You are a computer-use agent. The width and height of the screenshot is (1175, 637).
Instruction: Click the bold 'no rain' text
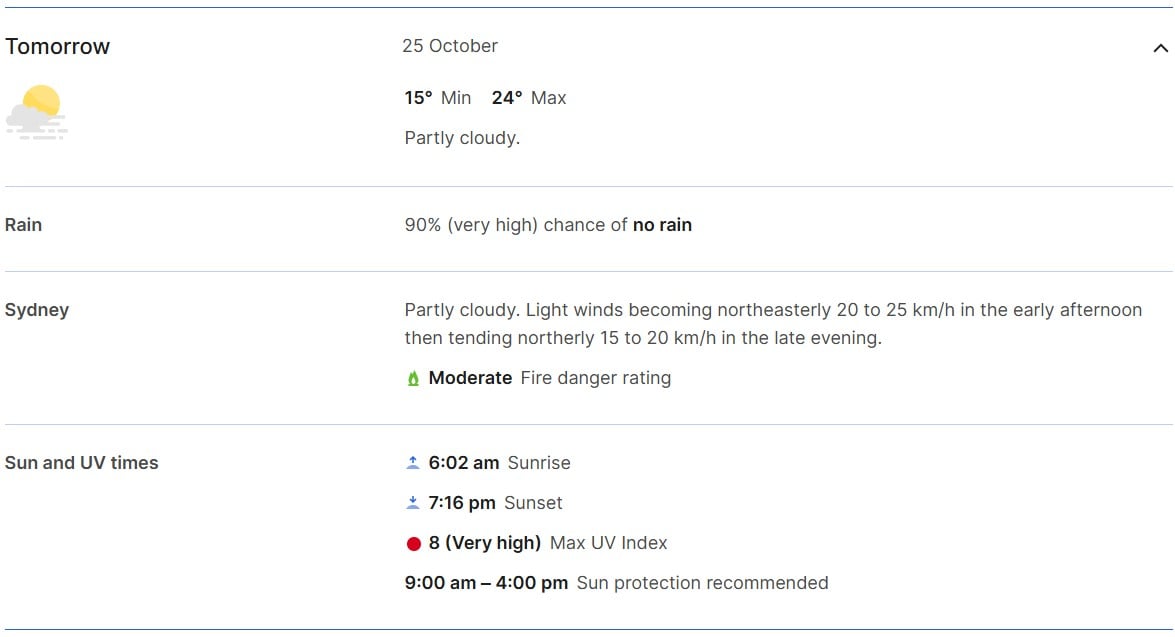(662, 225)
